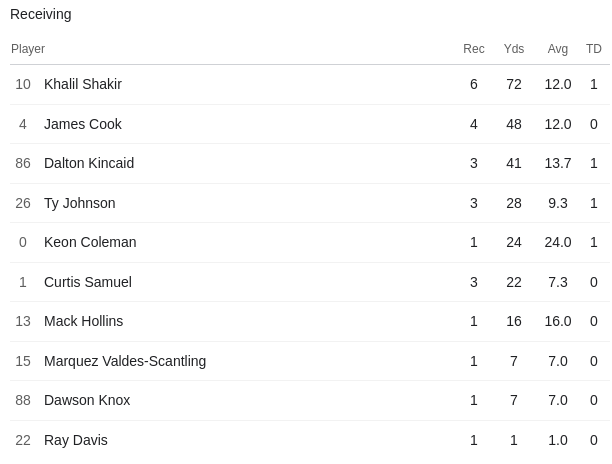Viewport: 612px width, 464px height.
Task: Click Ty Johnson player name
Action: (x=80, y=203)
